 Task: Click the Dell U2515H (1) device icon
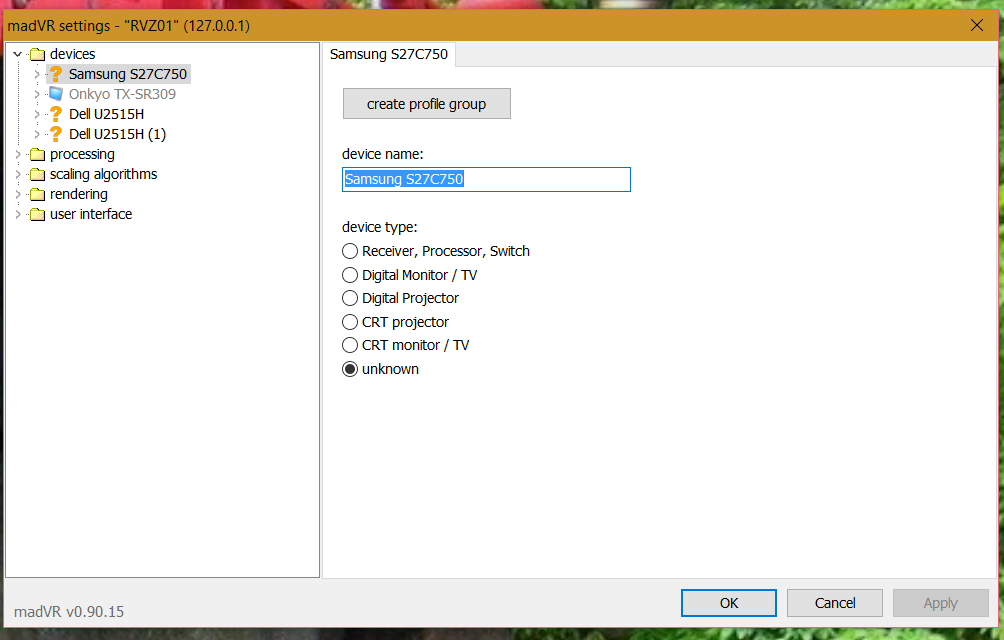point(56,134)
